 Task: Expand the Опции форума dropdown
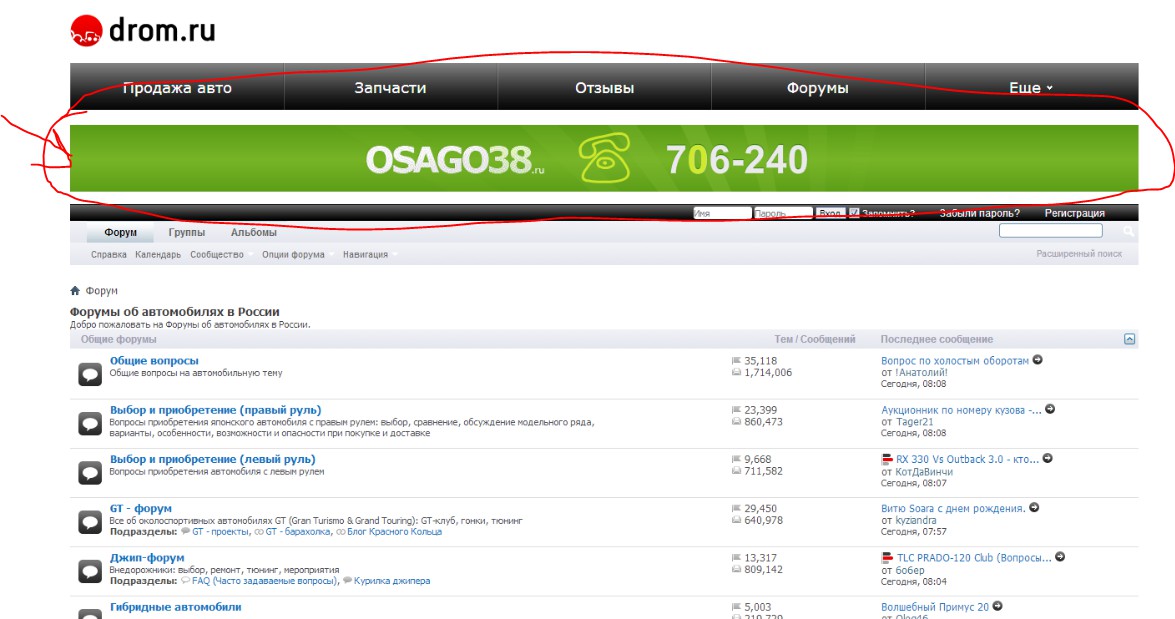pos(297,255)
